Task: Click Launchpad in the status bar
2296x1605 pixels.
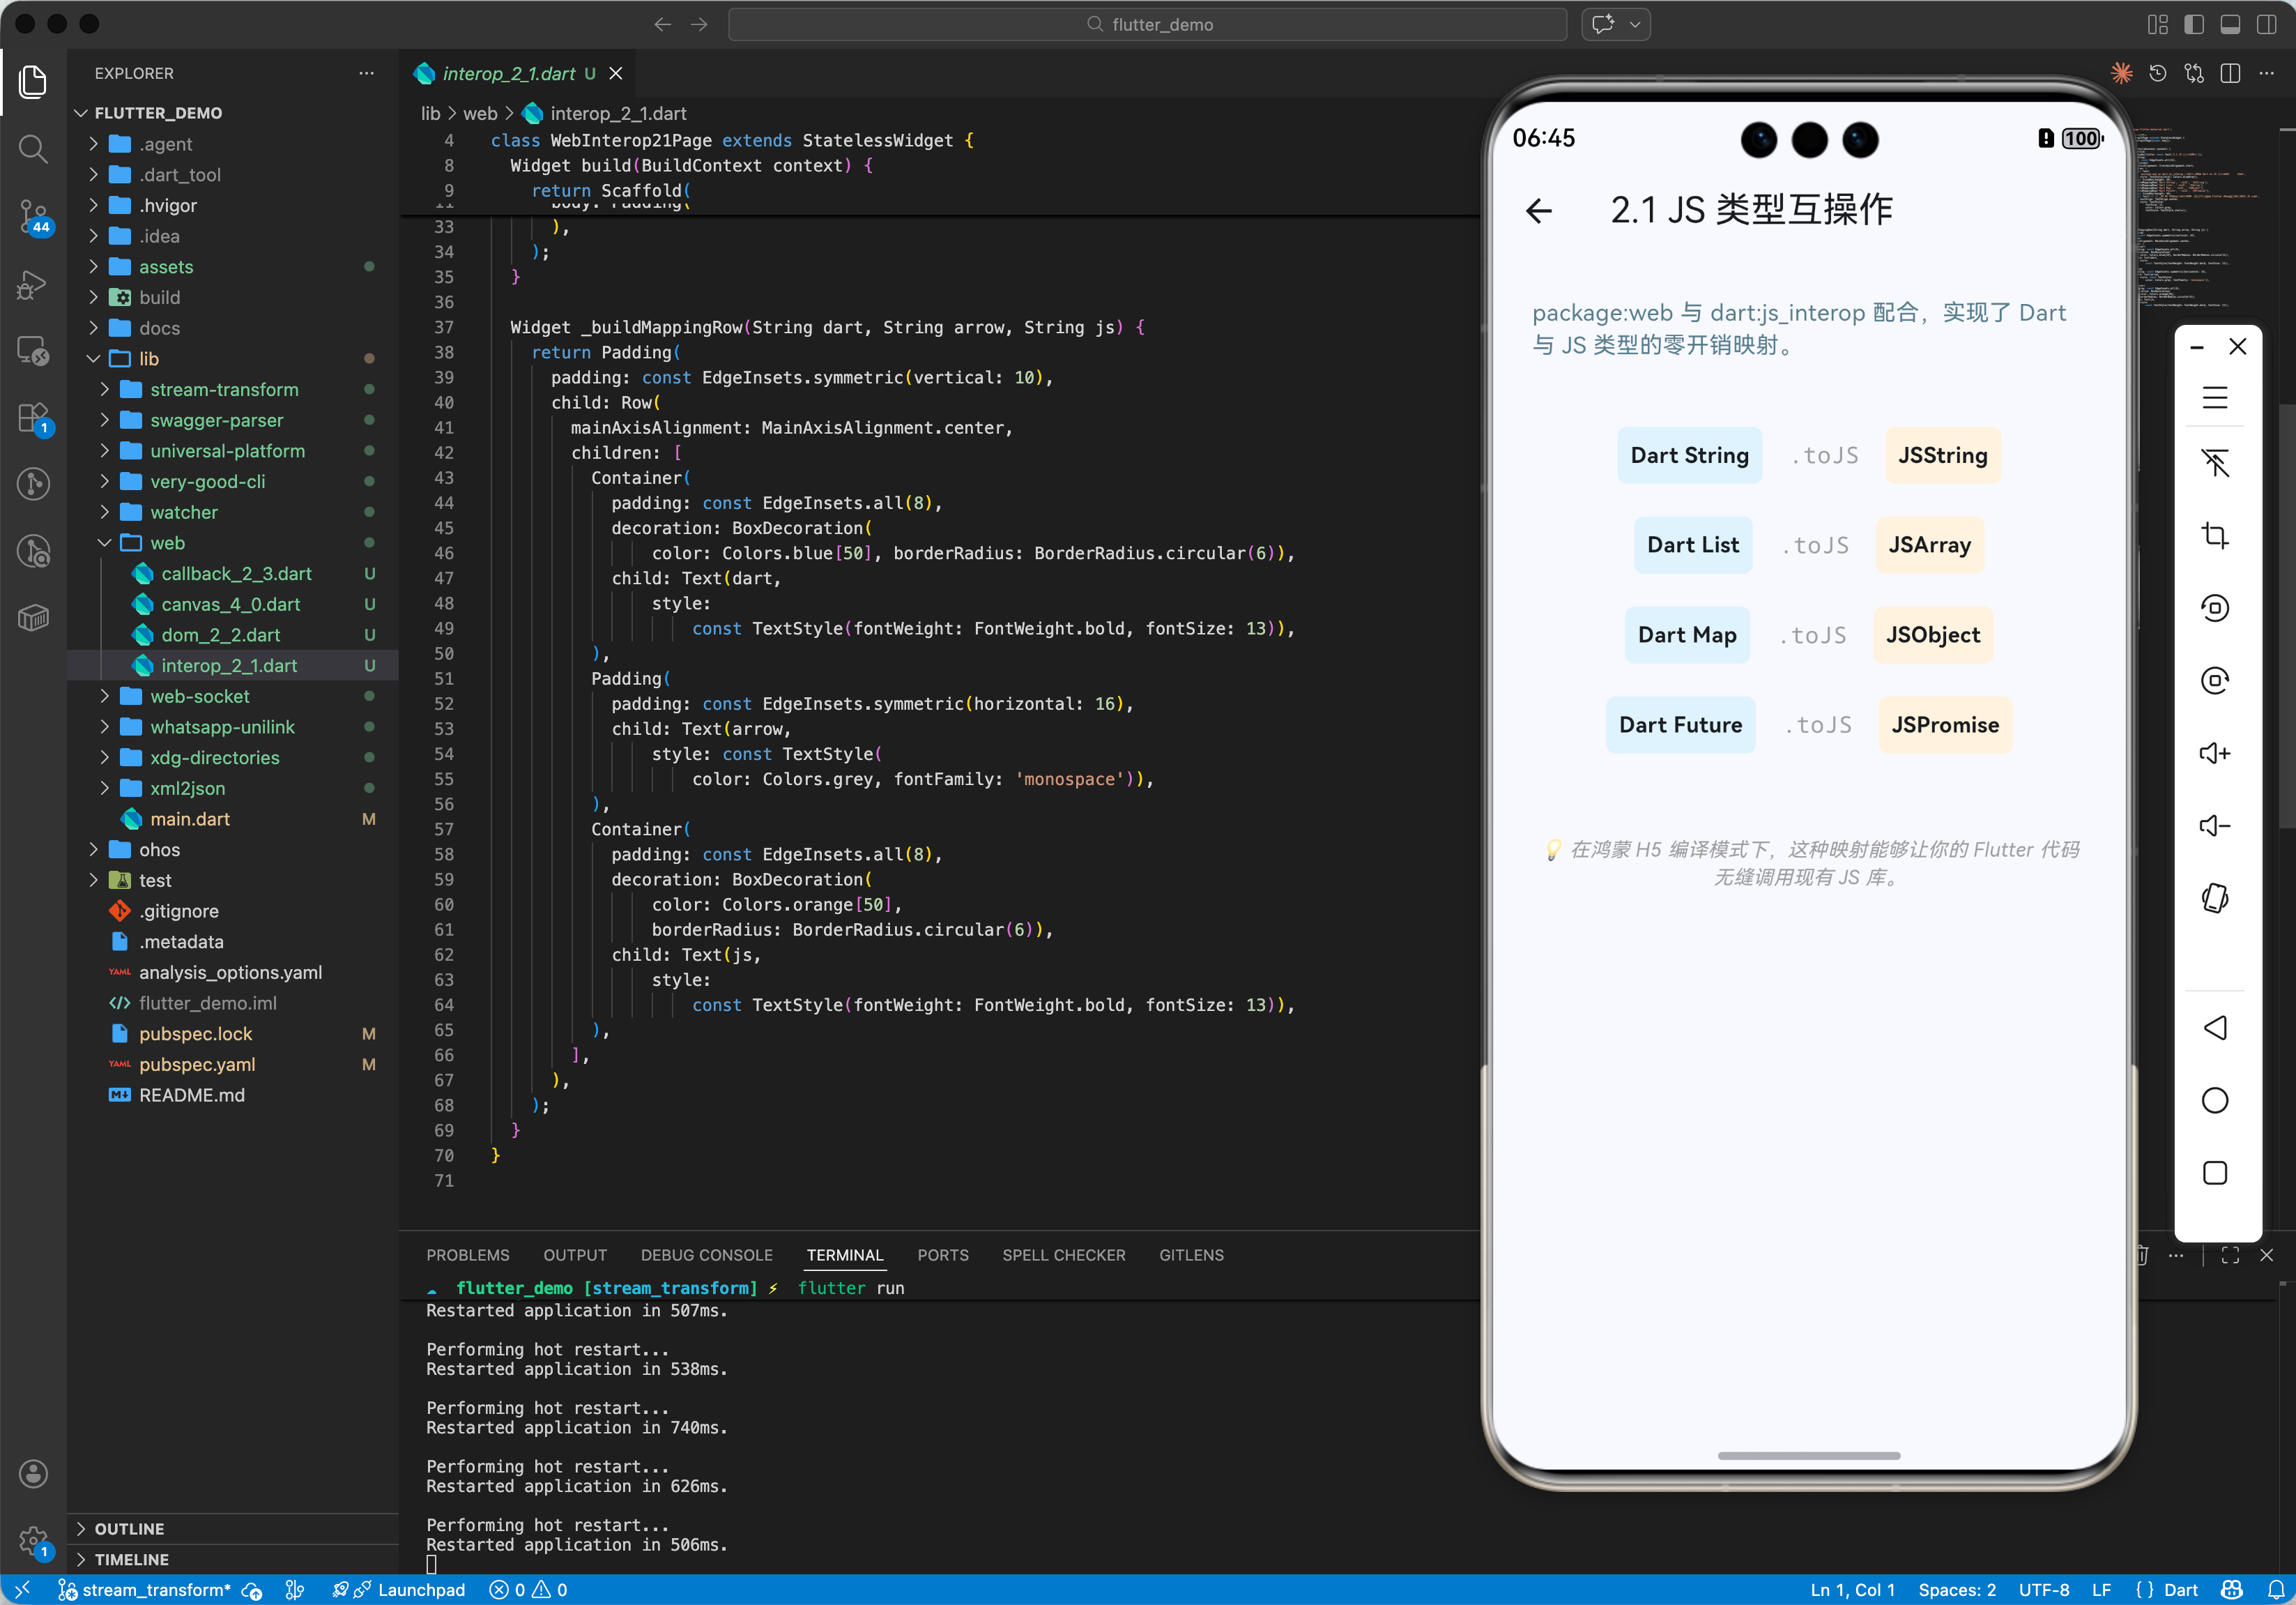Action: pyautogui.click(x=420, y=1590)
